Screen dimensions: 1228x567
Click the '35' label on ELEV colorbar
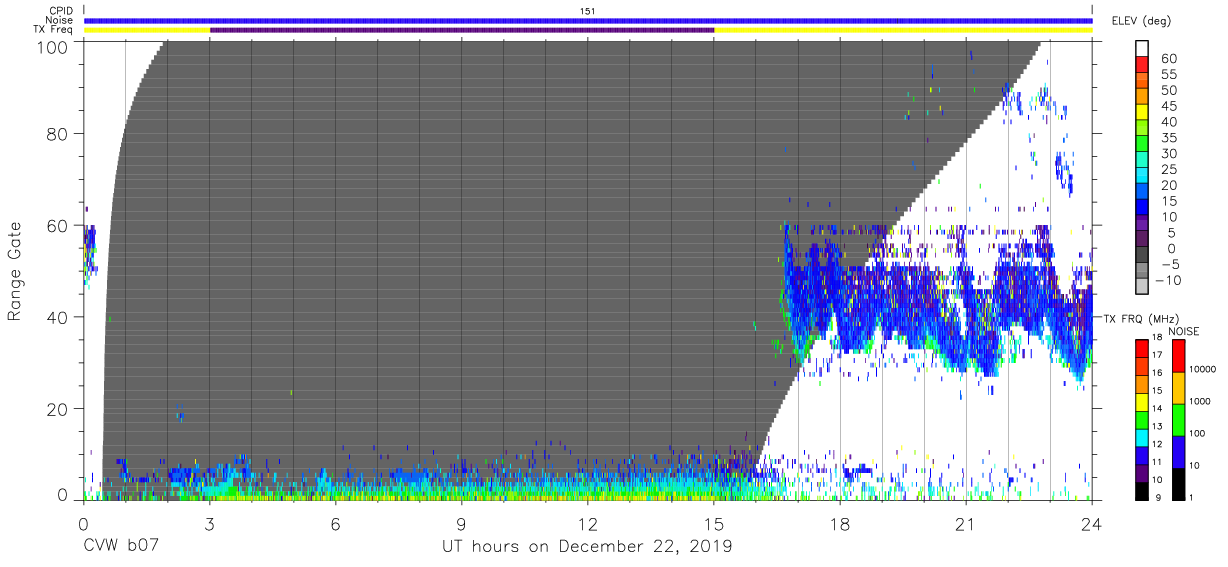tap(1168, 138)
